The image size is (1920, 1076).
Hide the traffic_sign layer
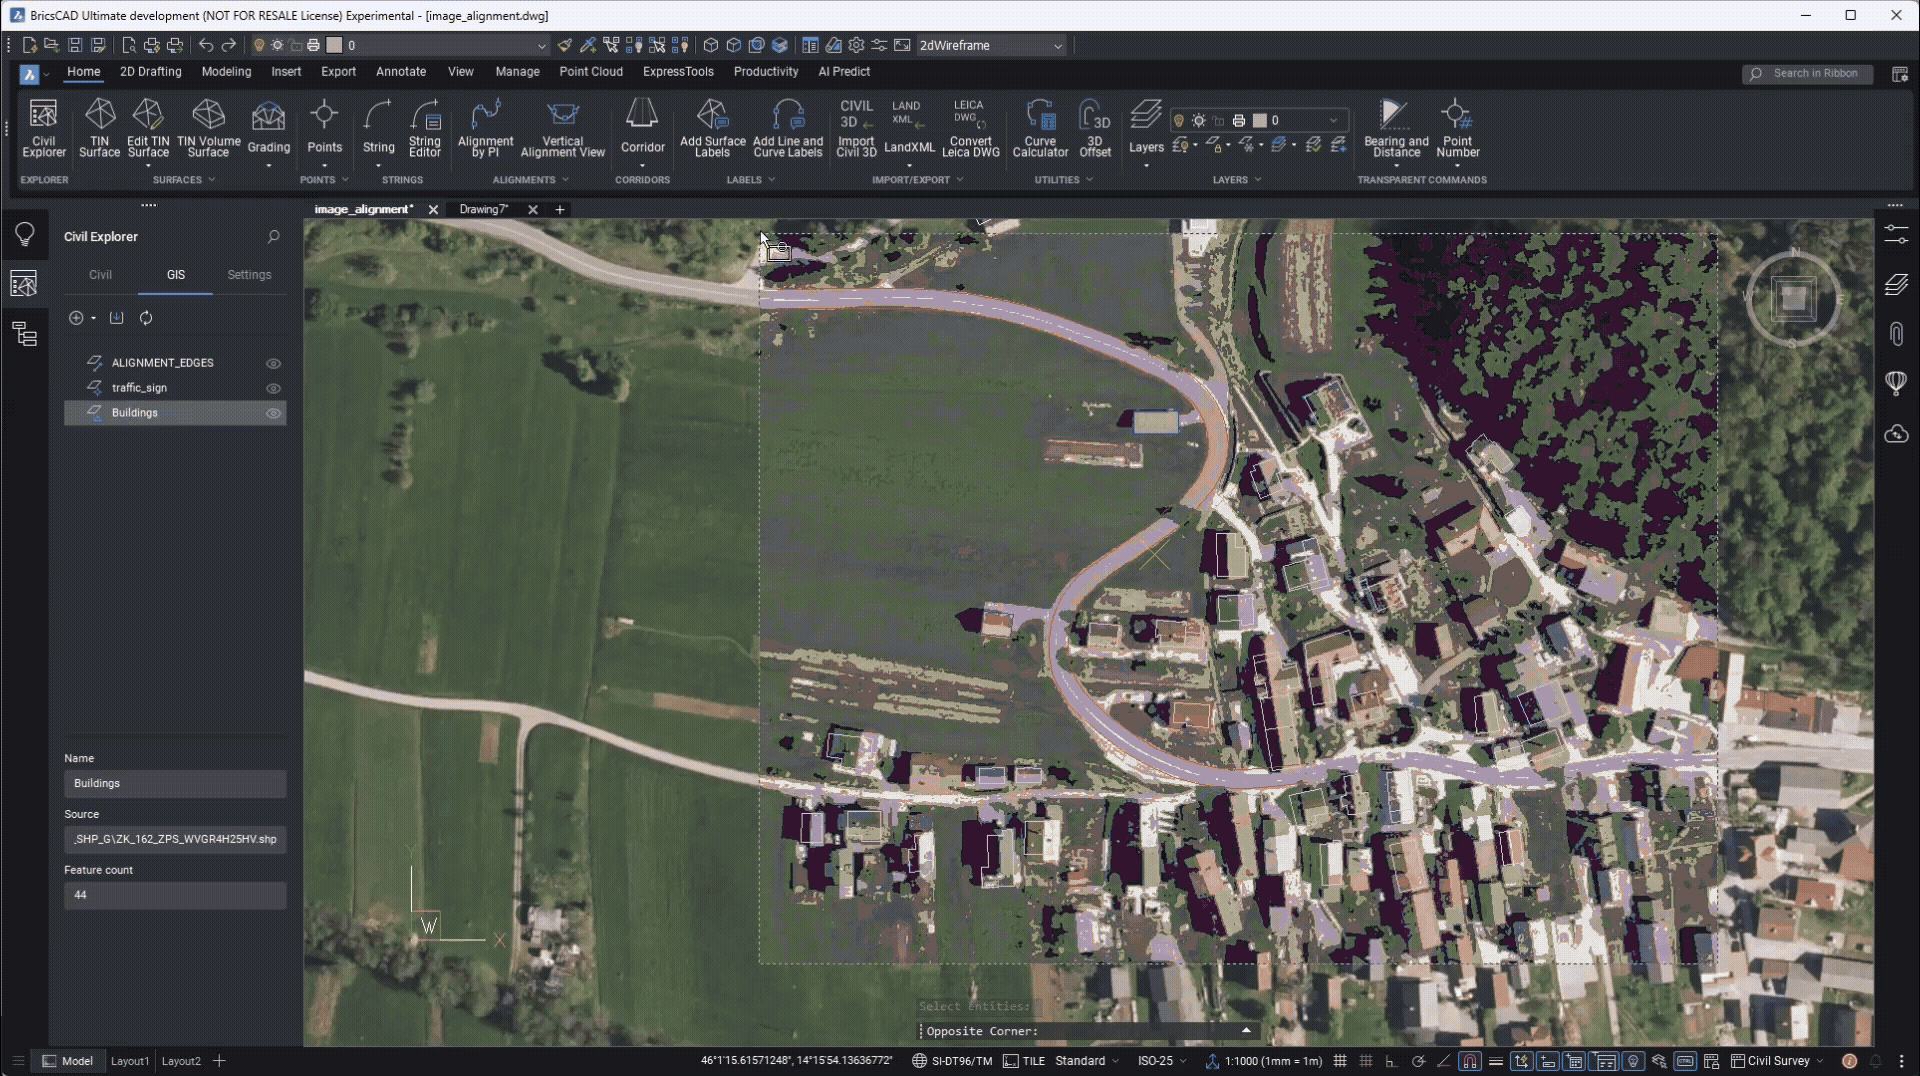coord(273,388)
